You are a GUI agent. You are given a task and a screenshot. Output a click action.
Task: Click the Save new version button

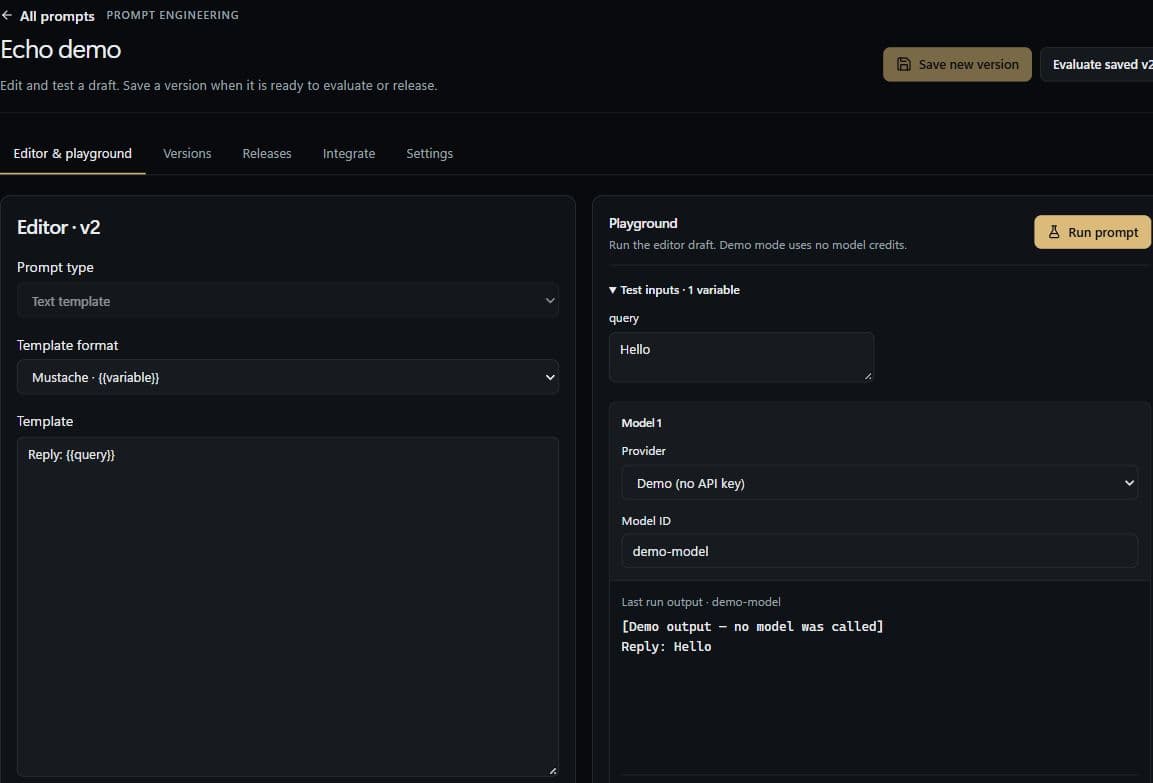(957, 65)
